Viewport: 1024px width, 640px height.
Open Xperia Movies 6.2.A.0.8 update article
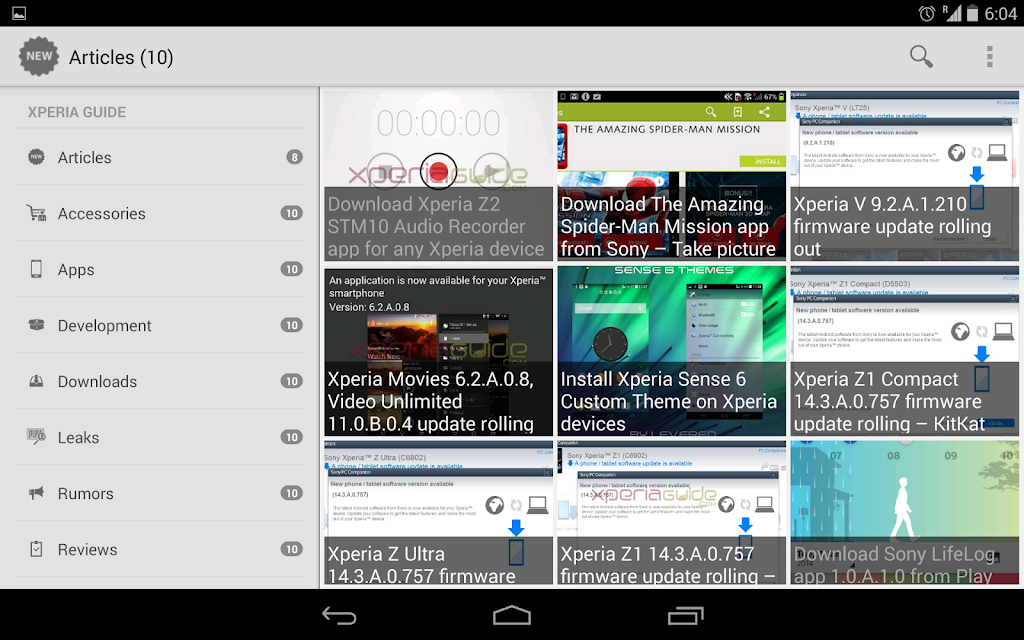click(x=438, y=351)
